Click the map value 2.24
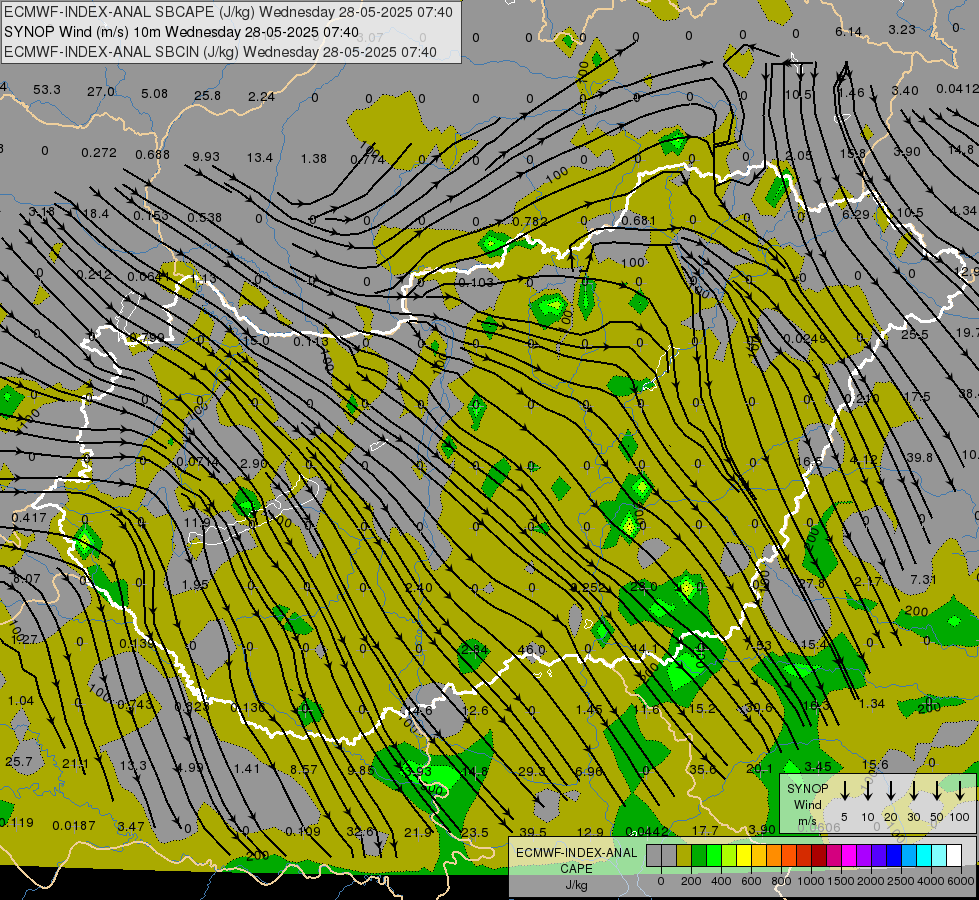 point(261,96)
